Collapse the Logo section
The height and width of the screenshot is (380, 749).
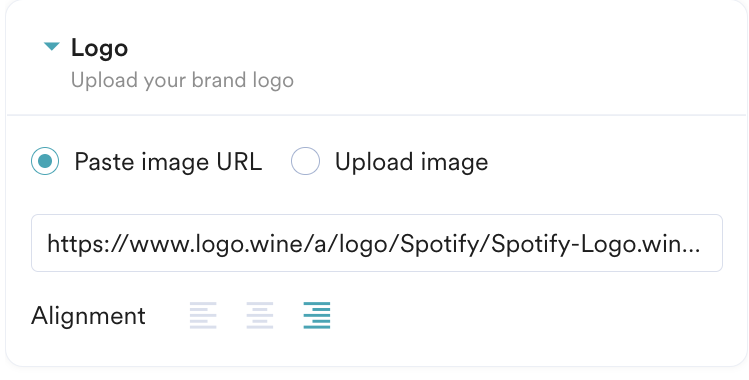coord(52,46)
